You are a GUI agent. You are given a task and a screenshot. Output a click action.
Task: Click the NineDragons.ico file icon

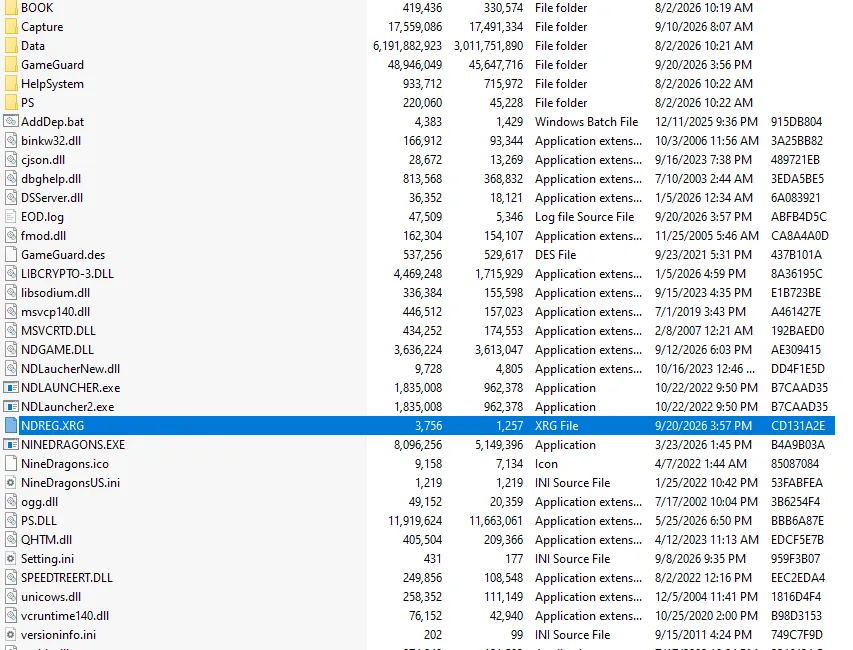(x=10, y=463)
